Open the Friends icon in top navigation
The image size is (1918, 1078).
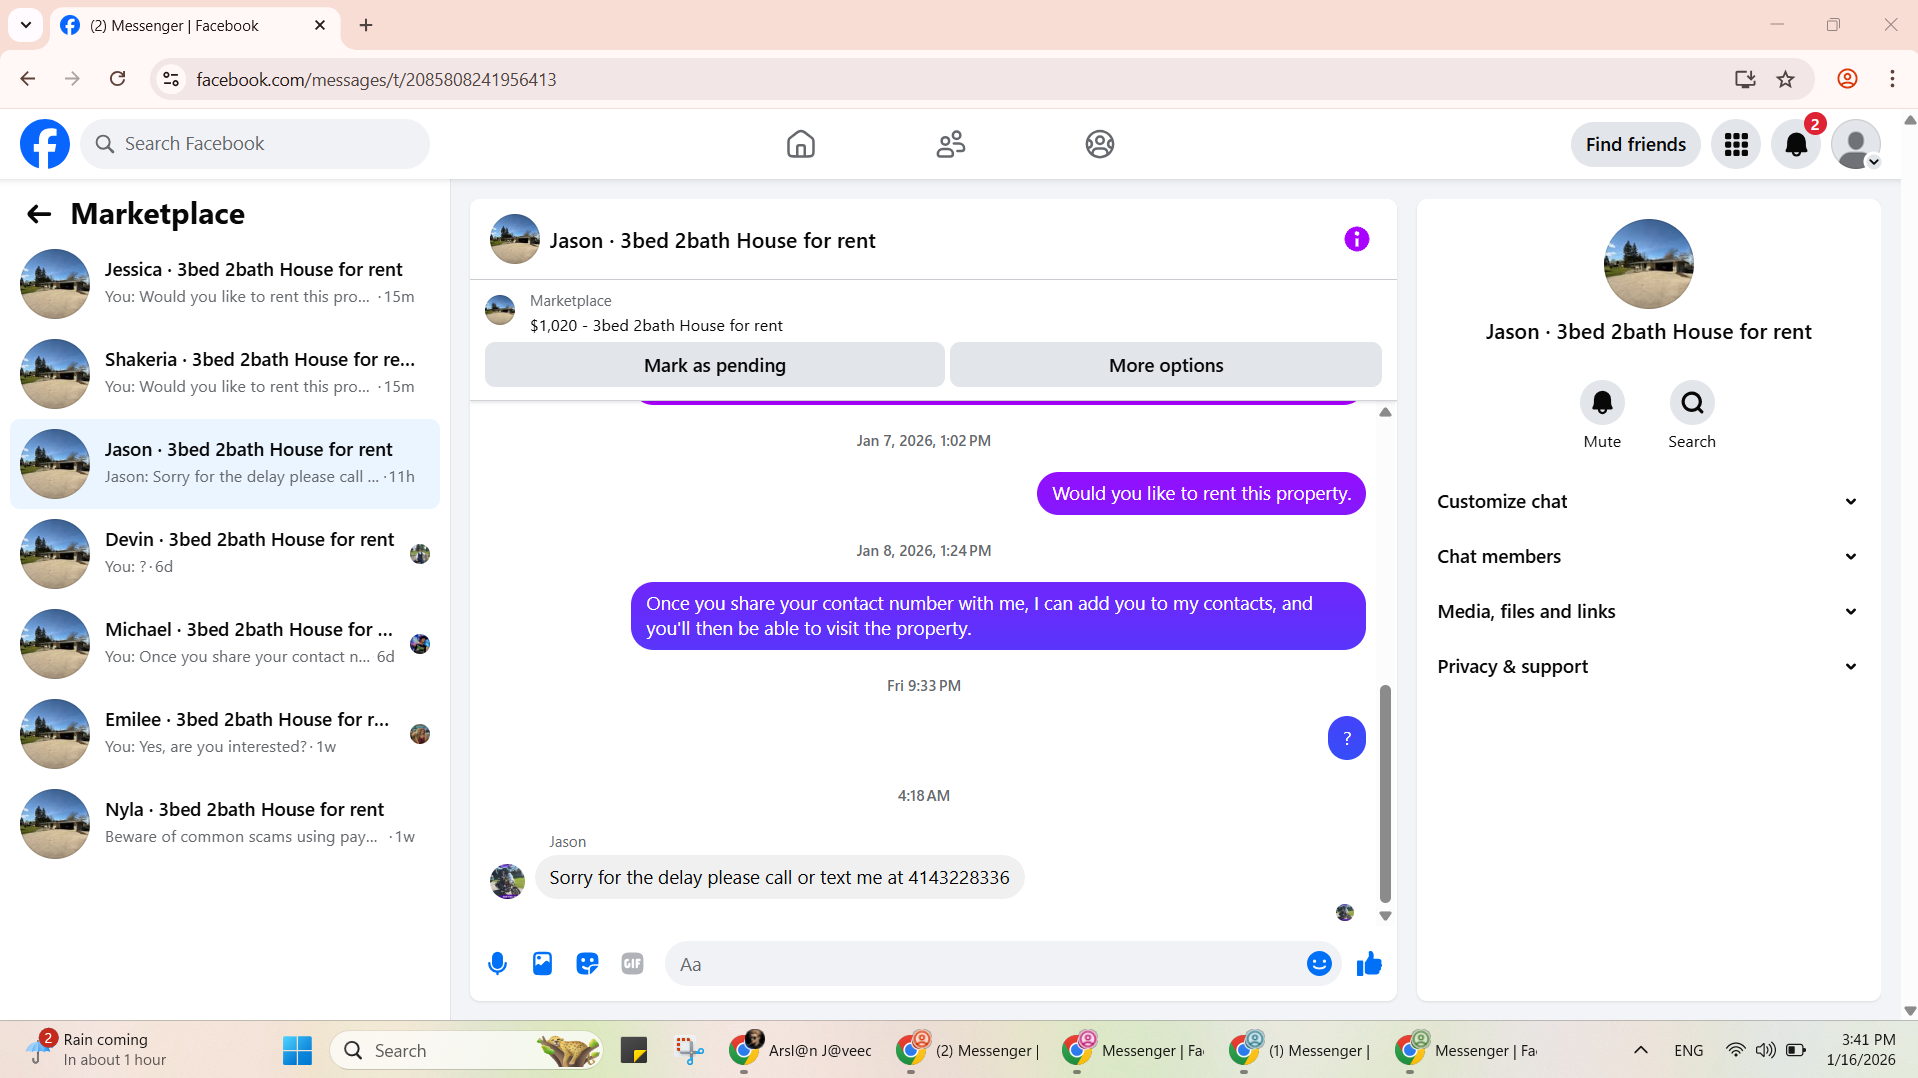coord(950,144)
